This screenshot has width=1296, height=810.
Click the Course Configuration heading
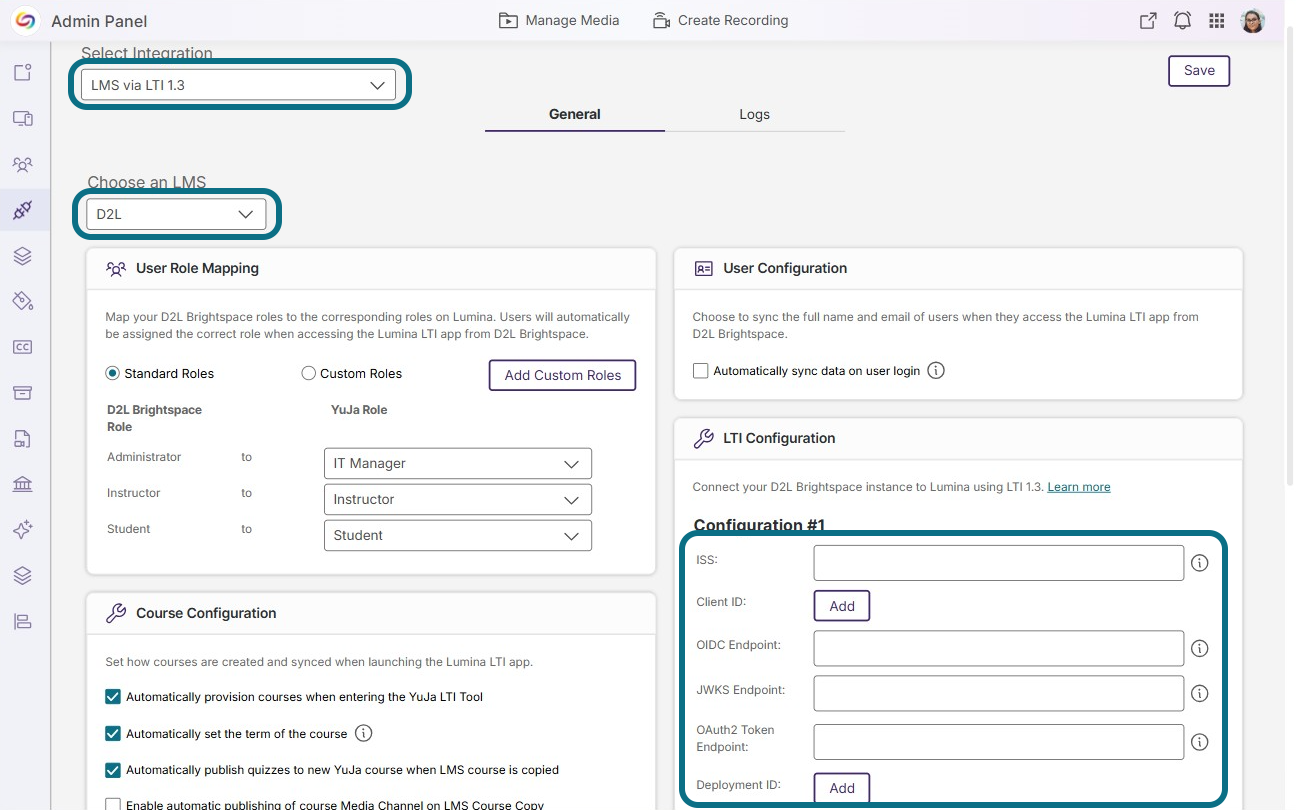pos(206,613)
